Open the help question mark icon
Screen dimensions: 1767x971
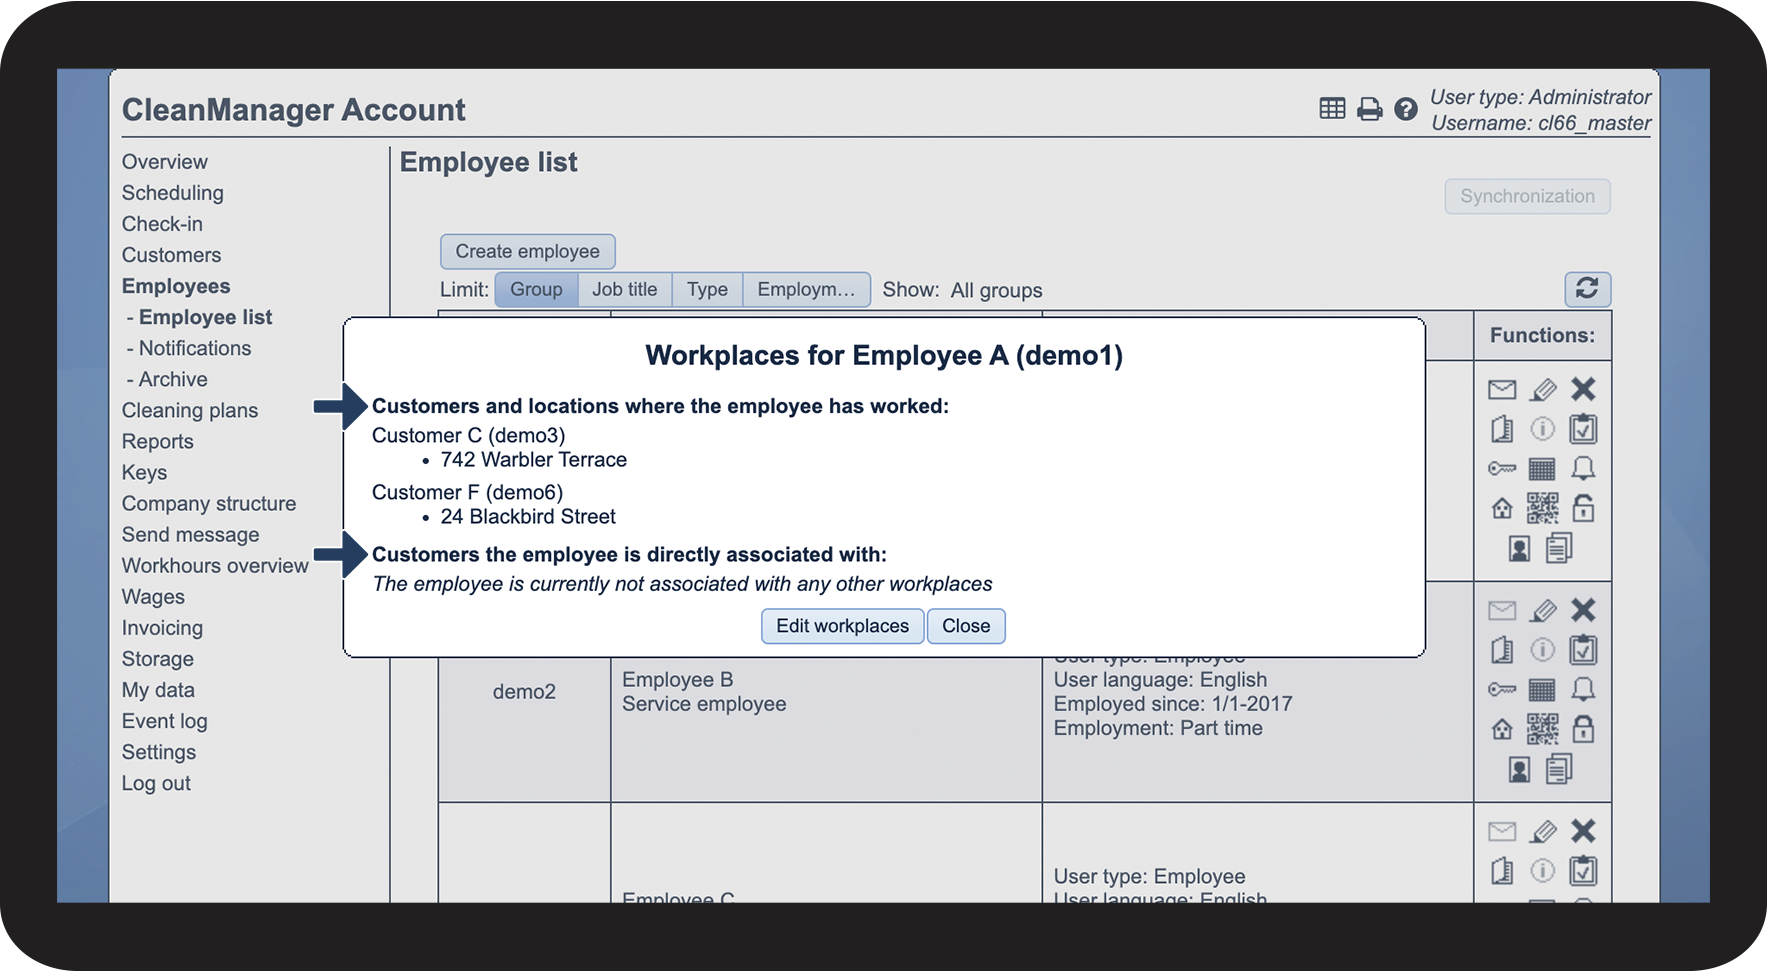tap(1406, 109)
